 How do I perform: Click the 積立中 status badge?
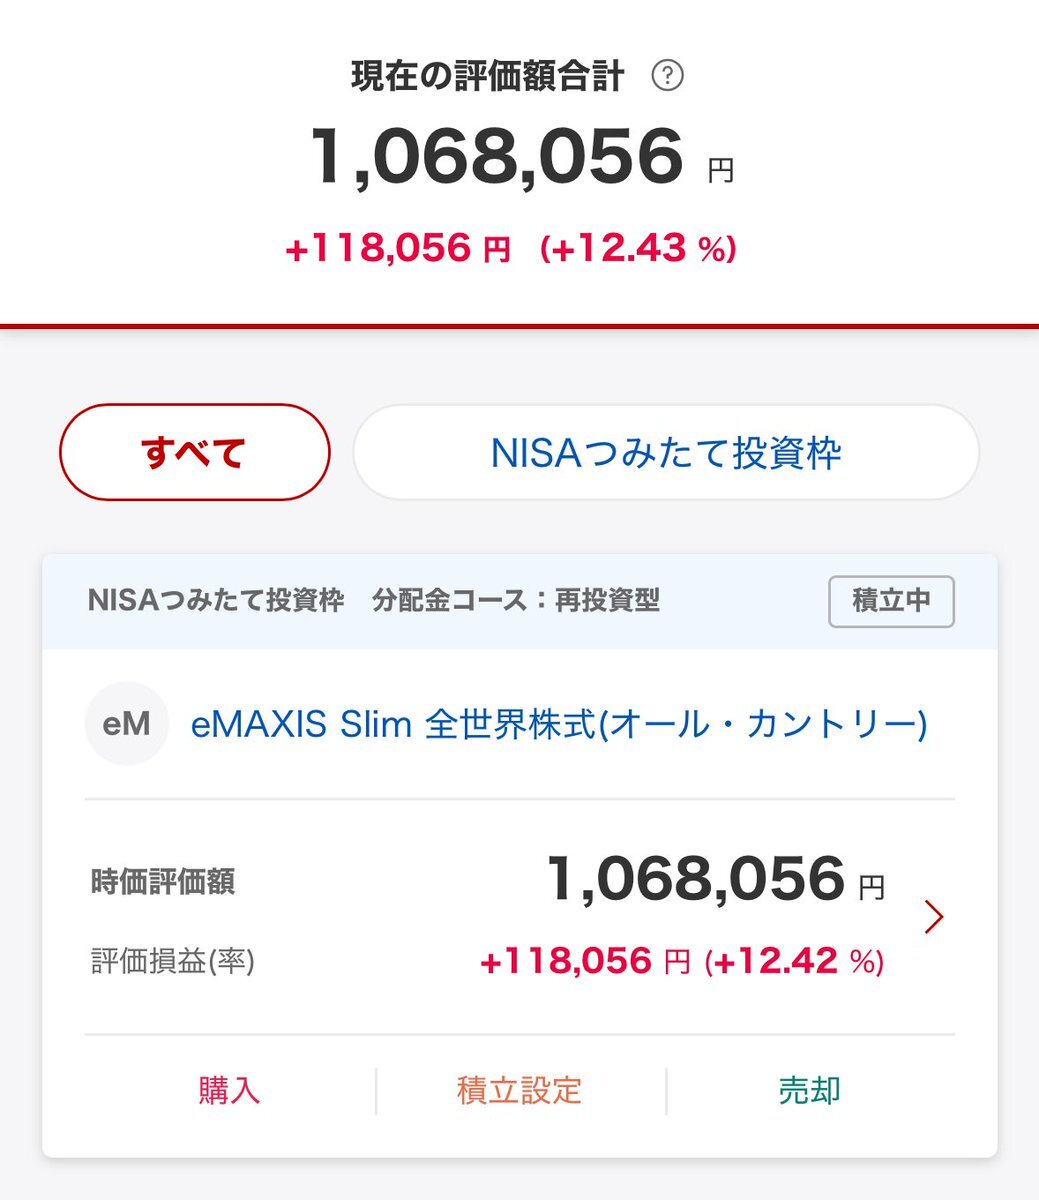coord(891,601)
